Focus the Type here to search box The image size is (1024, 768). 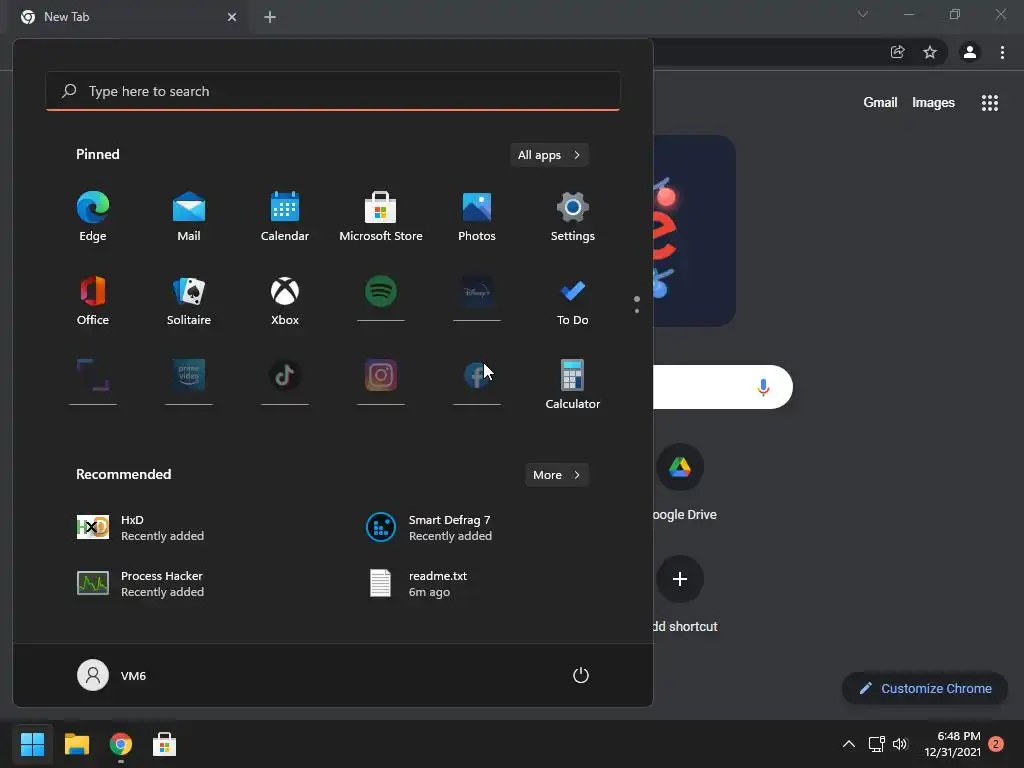[x=333, y=91]
